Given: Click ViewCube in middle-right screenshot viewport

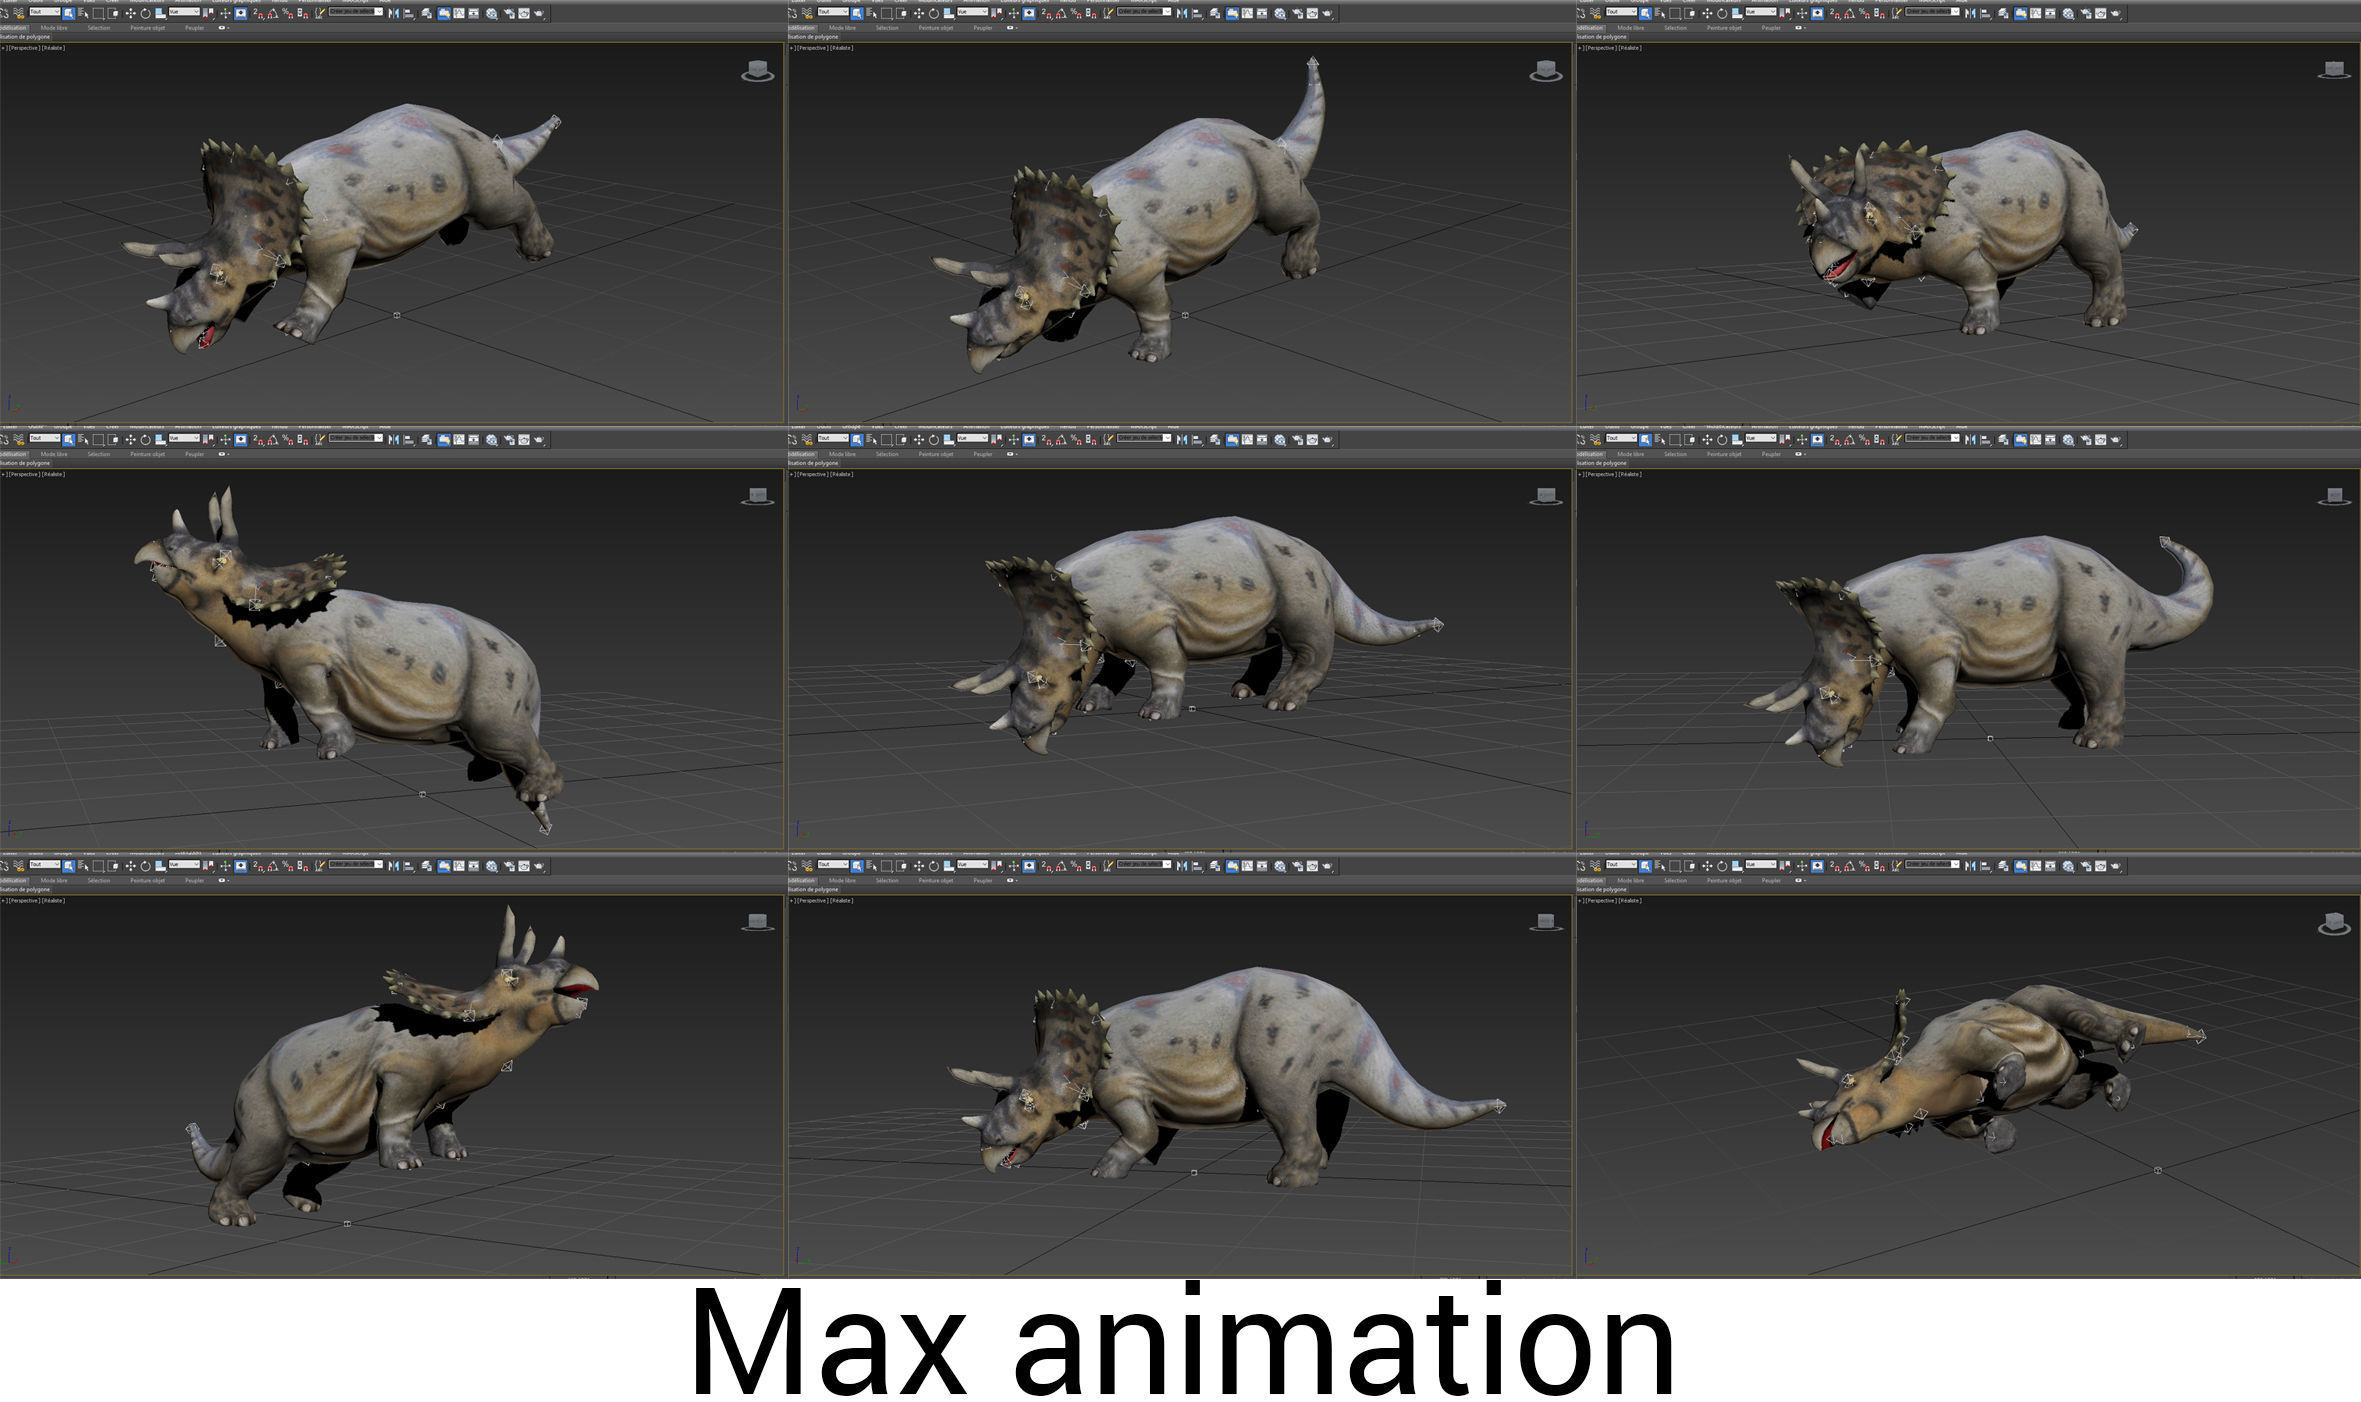Looking at the screenshot, I should (x=2334, y=497).
